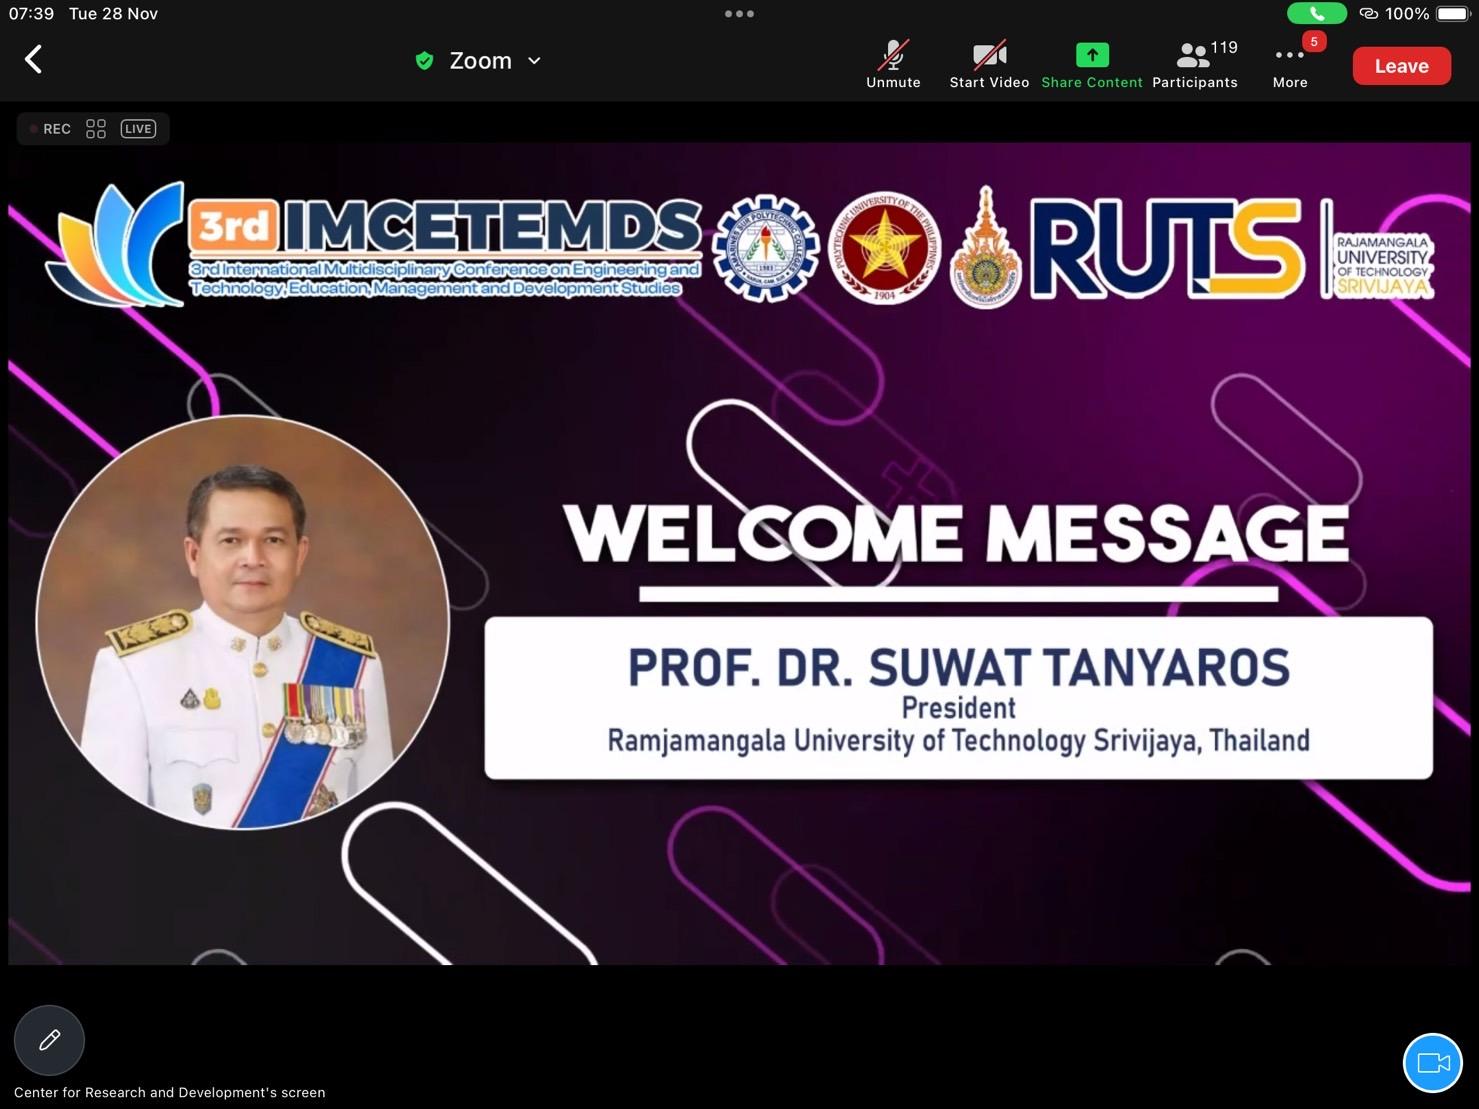
Task: Open the More options menu
Action: [1290, 65]
